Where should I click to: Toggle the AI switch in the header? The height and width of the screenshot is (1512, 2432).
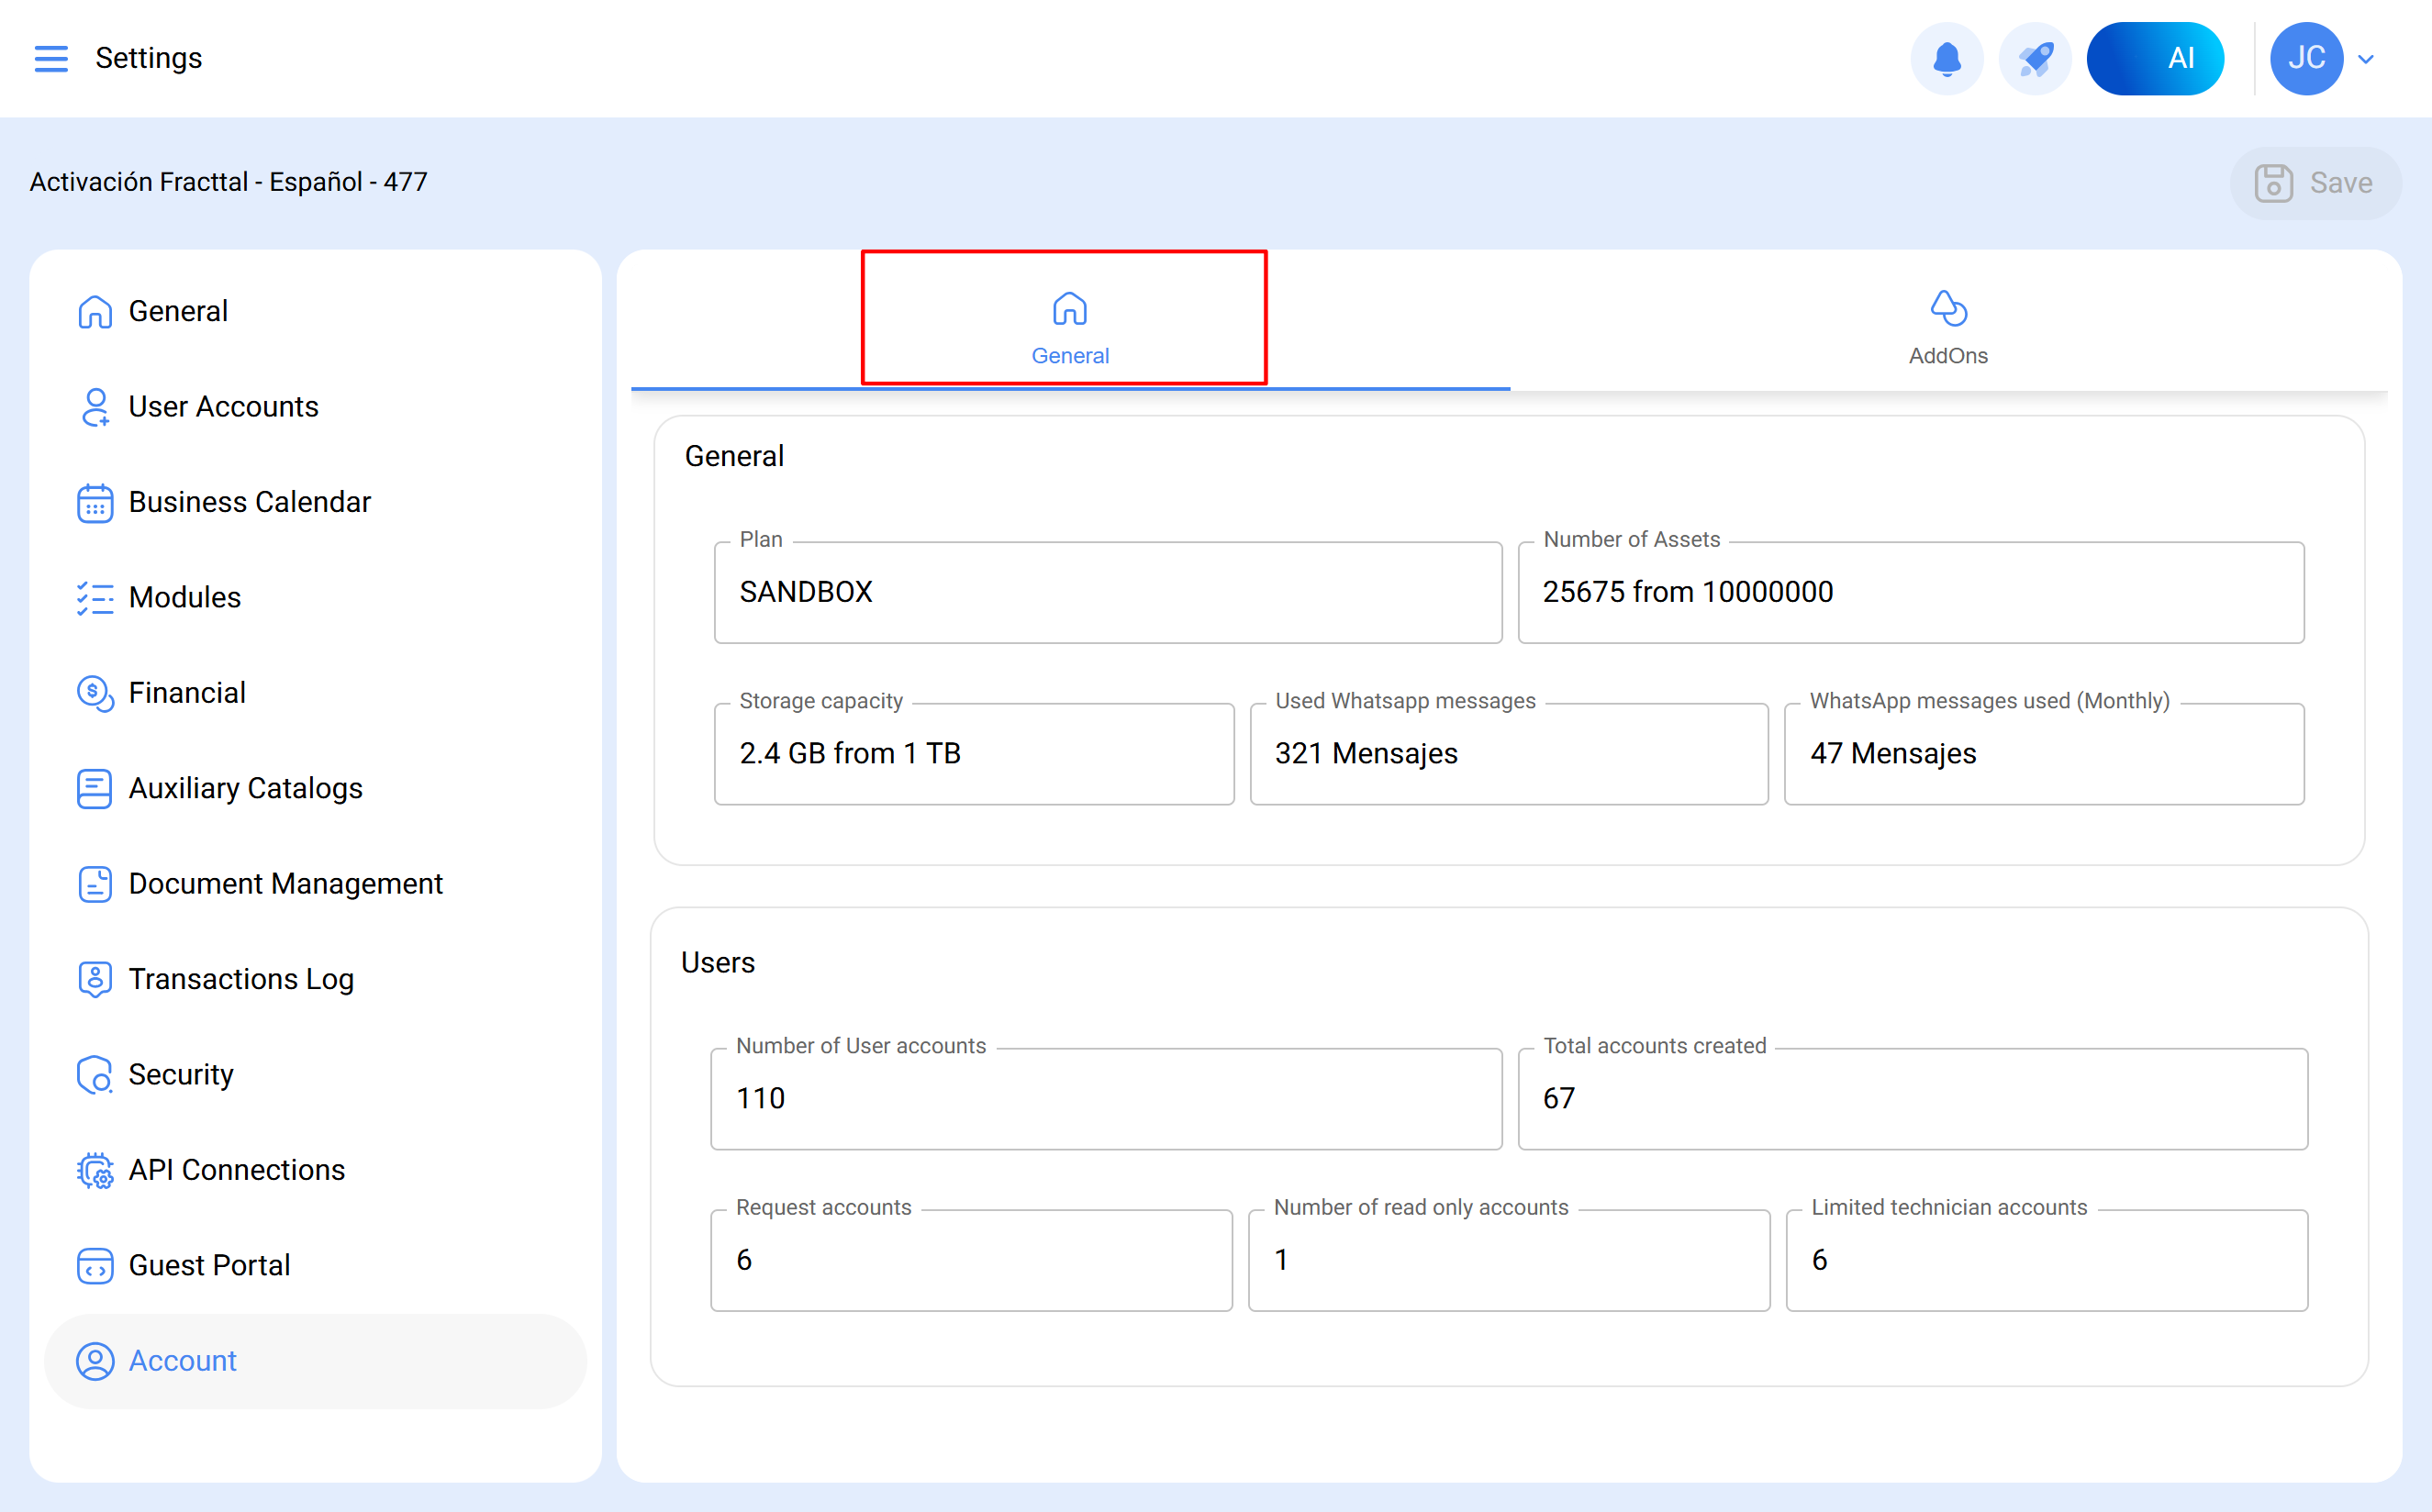tap(2155, 58)
